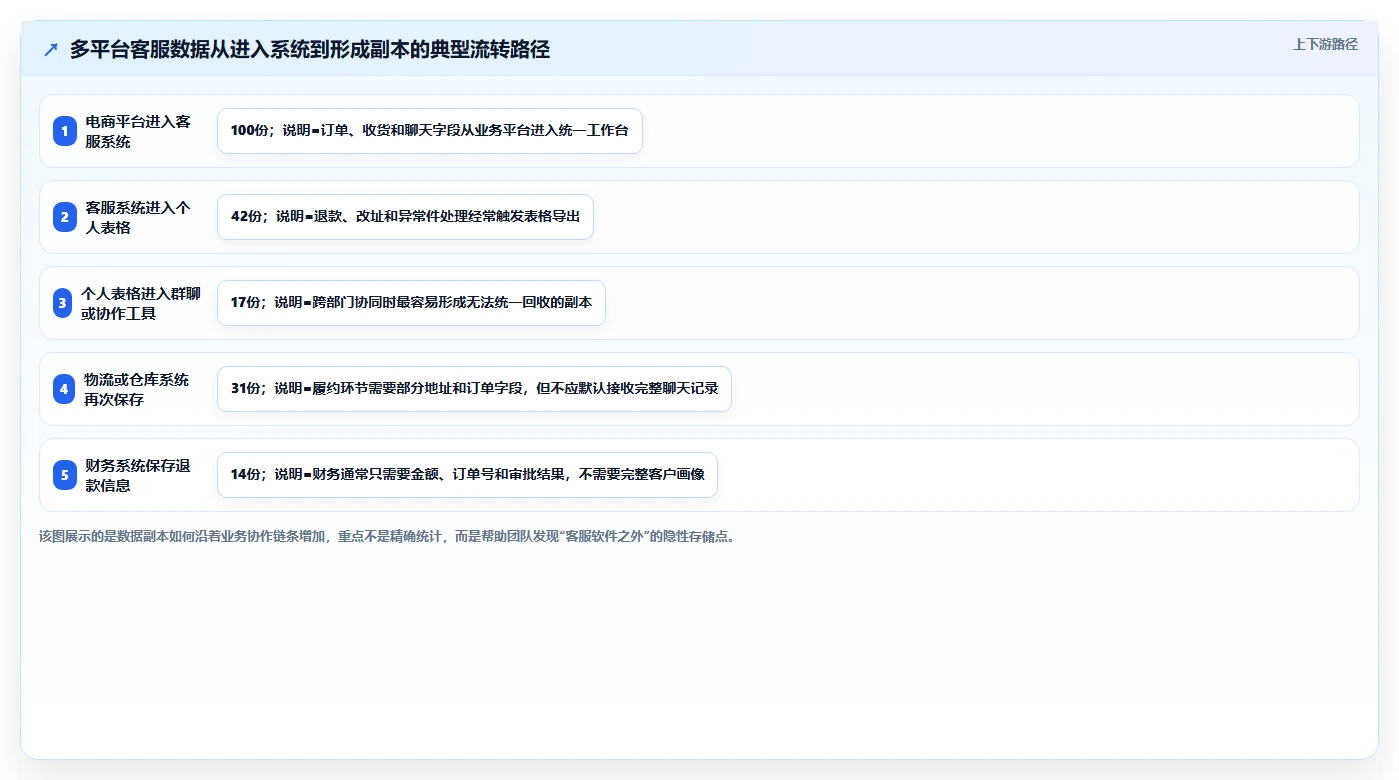Image resolution: width=1399 pixels, height=780 pixels.
Task: Open the 100份 description box
Action: (430, 131)
